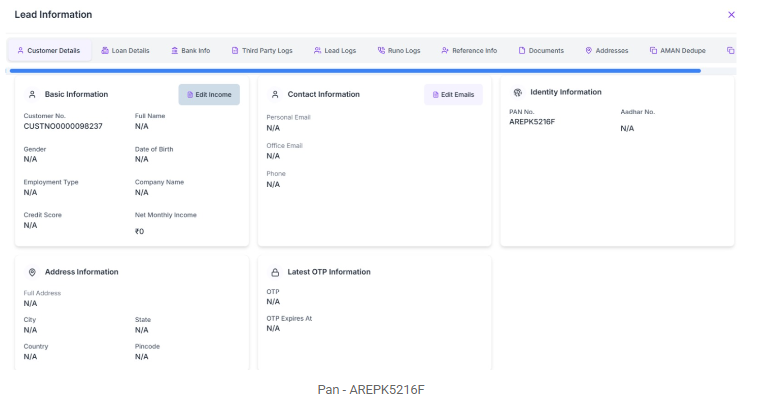Screen dimensions: 761x415
Task: Open the AMAN Dedupe tab
Action: [678, 50]
